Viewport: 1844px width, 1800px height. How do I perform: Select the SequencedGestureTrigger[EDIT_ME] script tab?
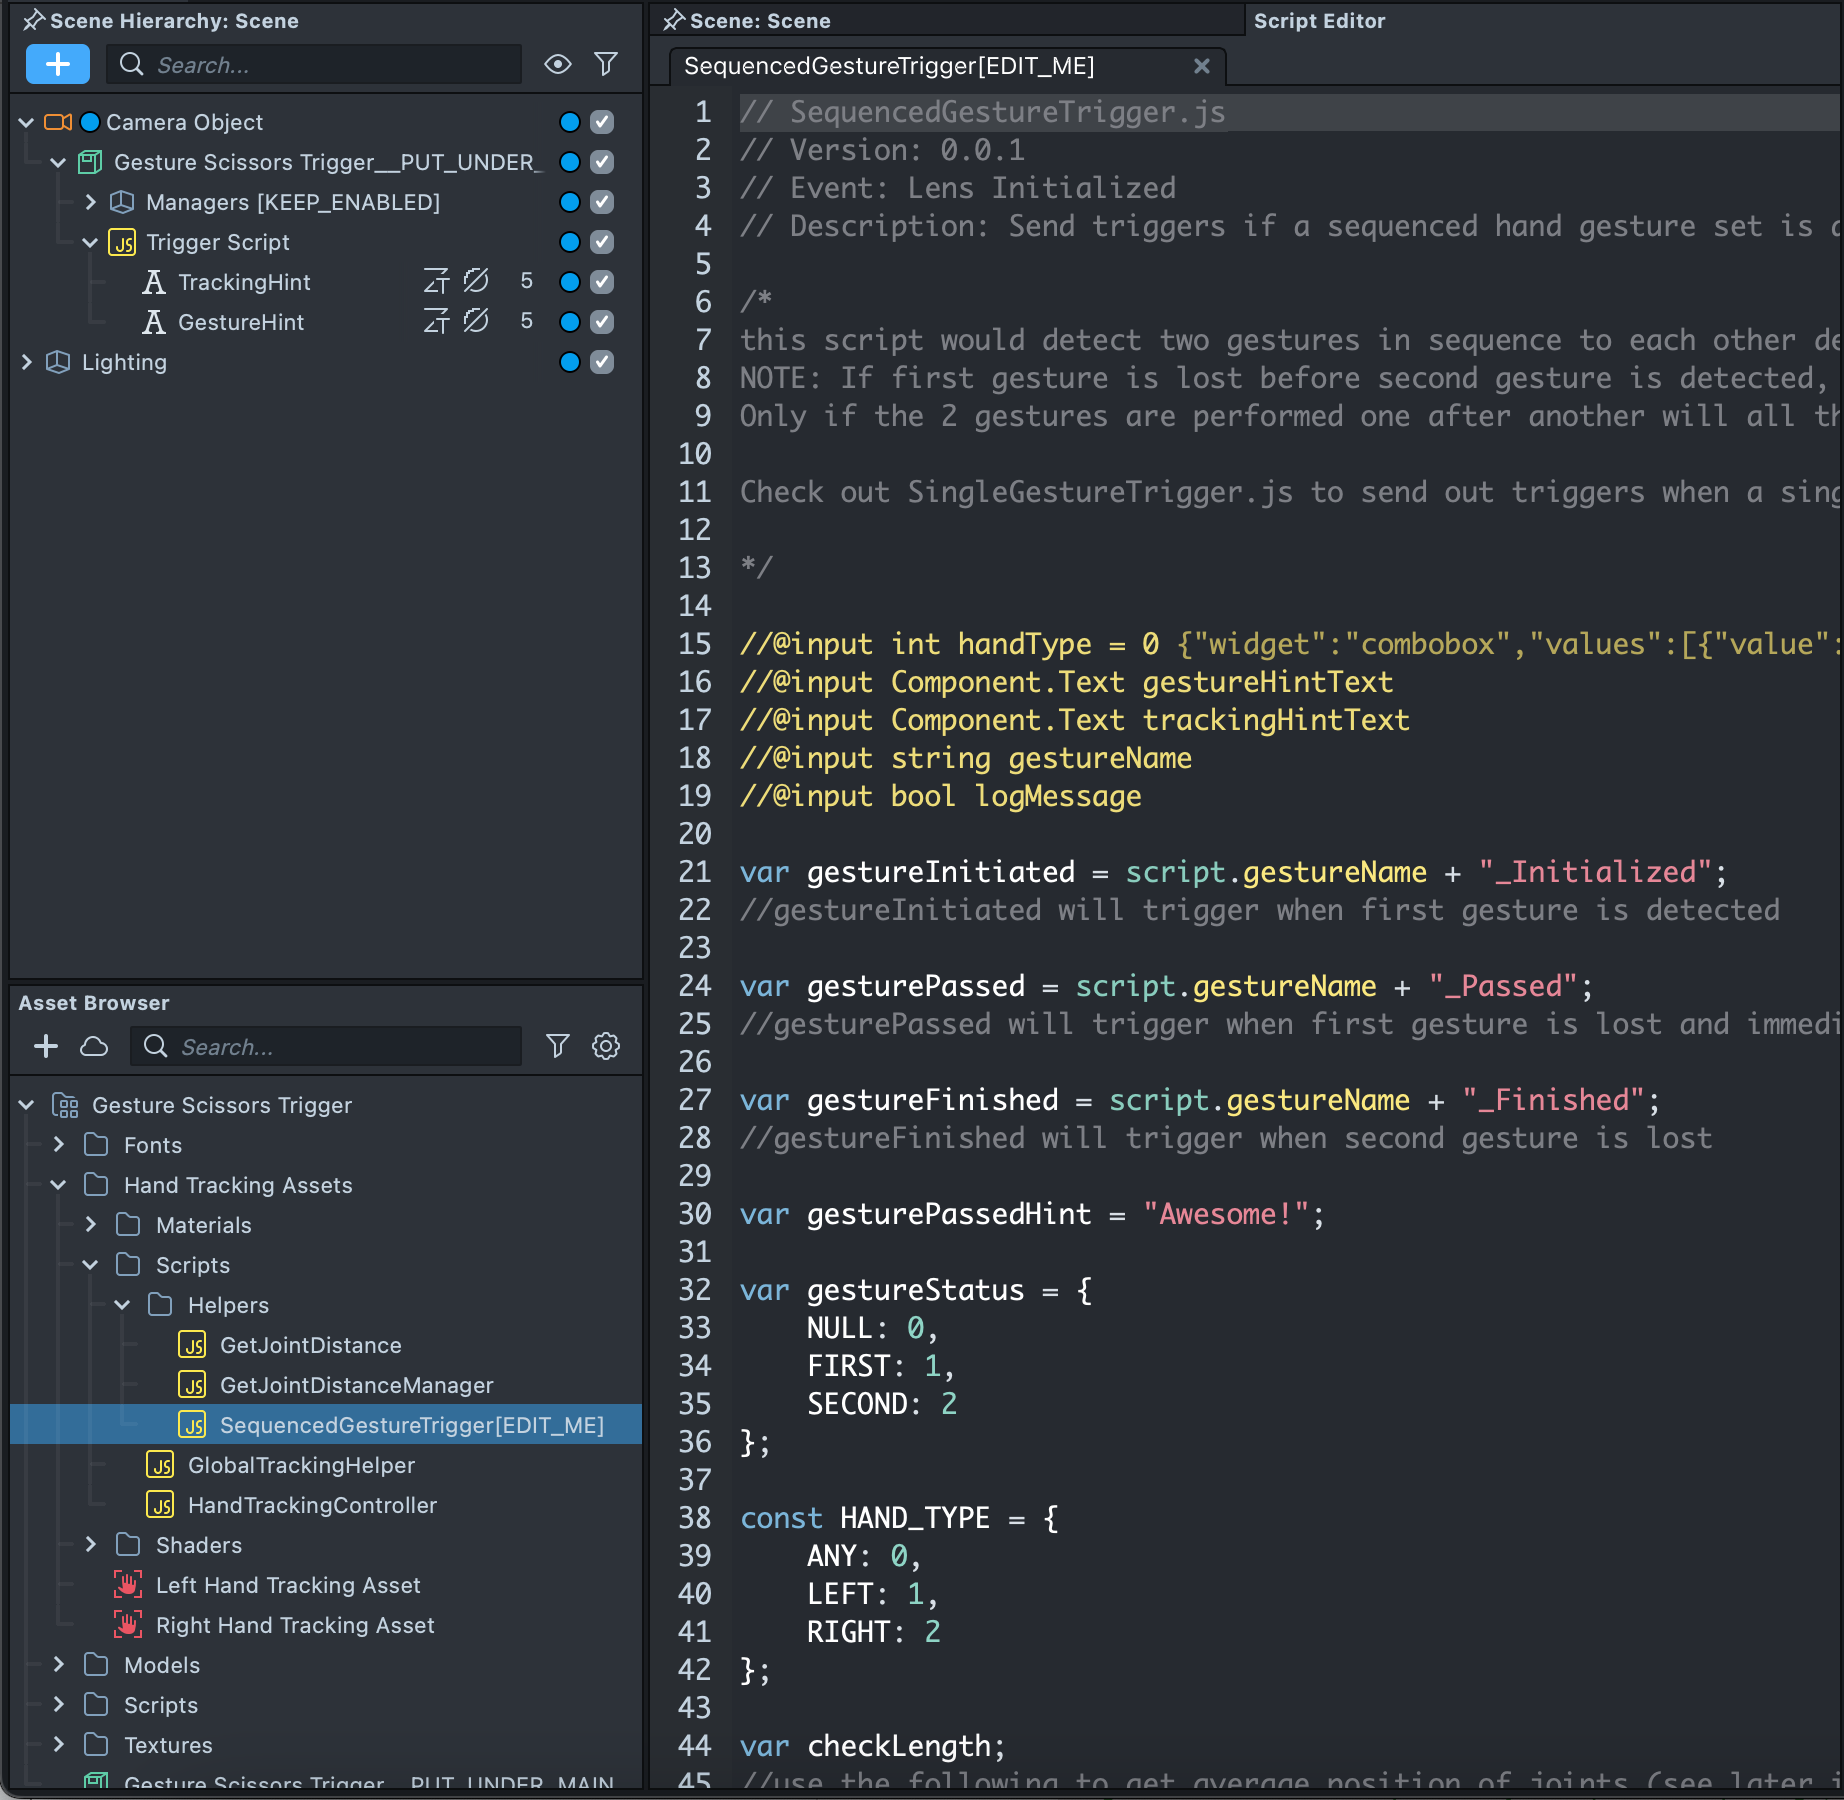888,66
